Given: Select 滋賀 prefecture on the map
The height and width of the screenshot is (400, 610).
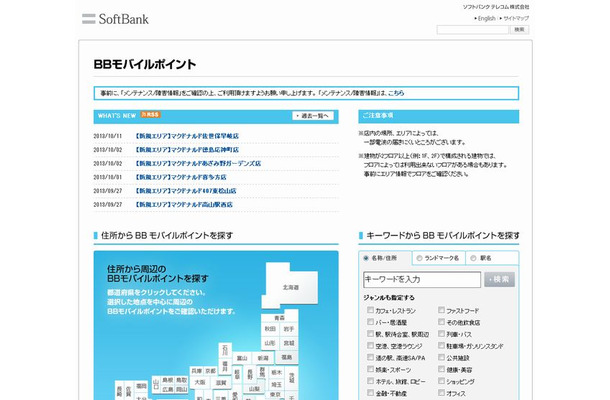Looking at the screenshot, I should tap(221, 382).
